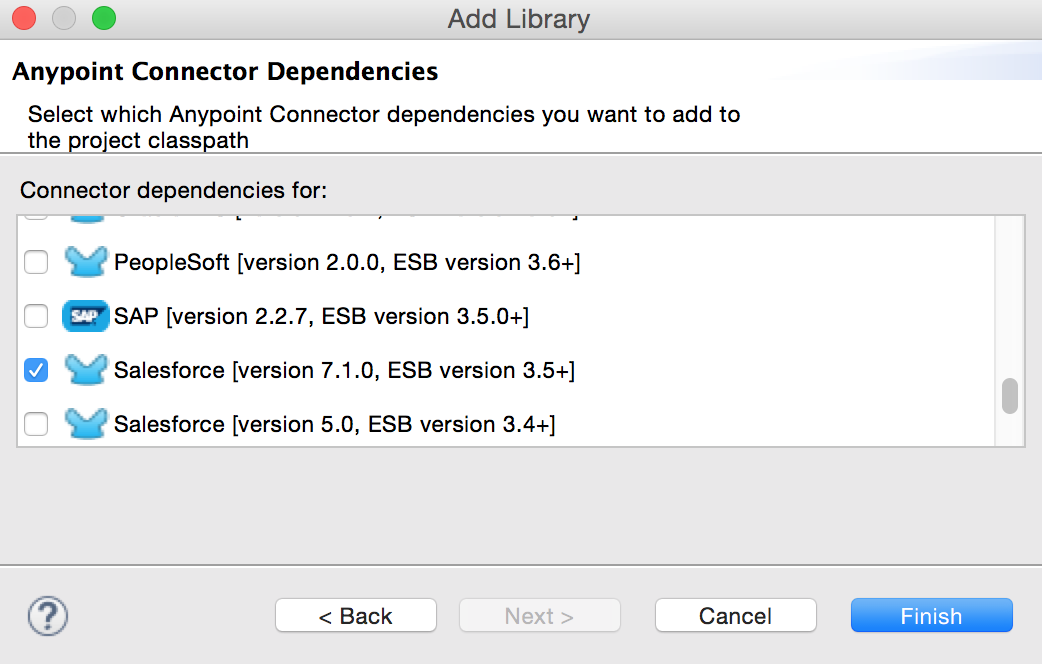Open the help dialog via the question mark icon
Screen dimensions: 1042x664
point(47,616)
